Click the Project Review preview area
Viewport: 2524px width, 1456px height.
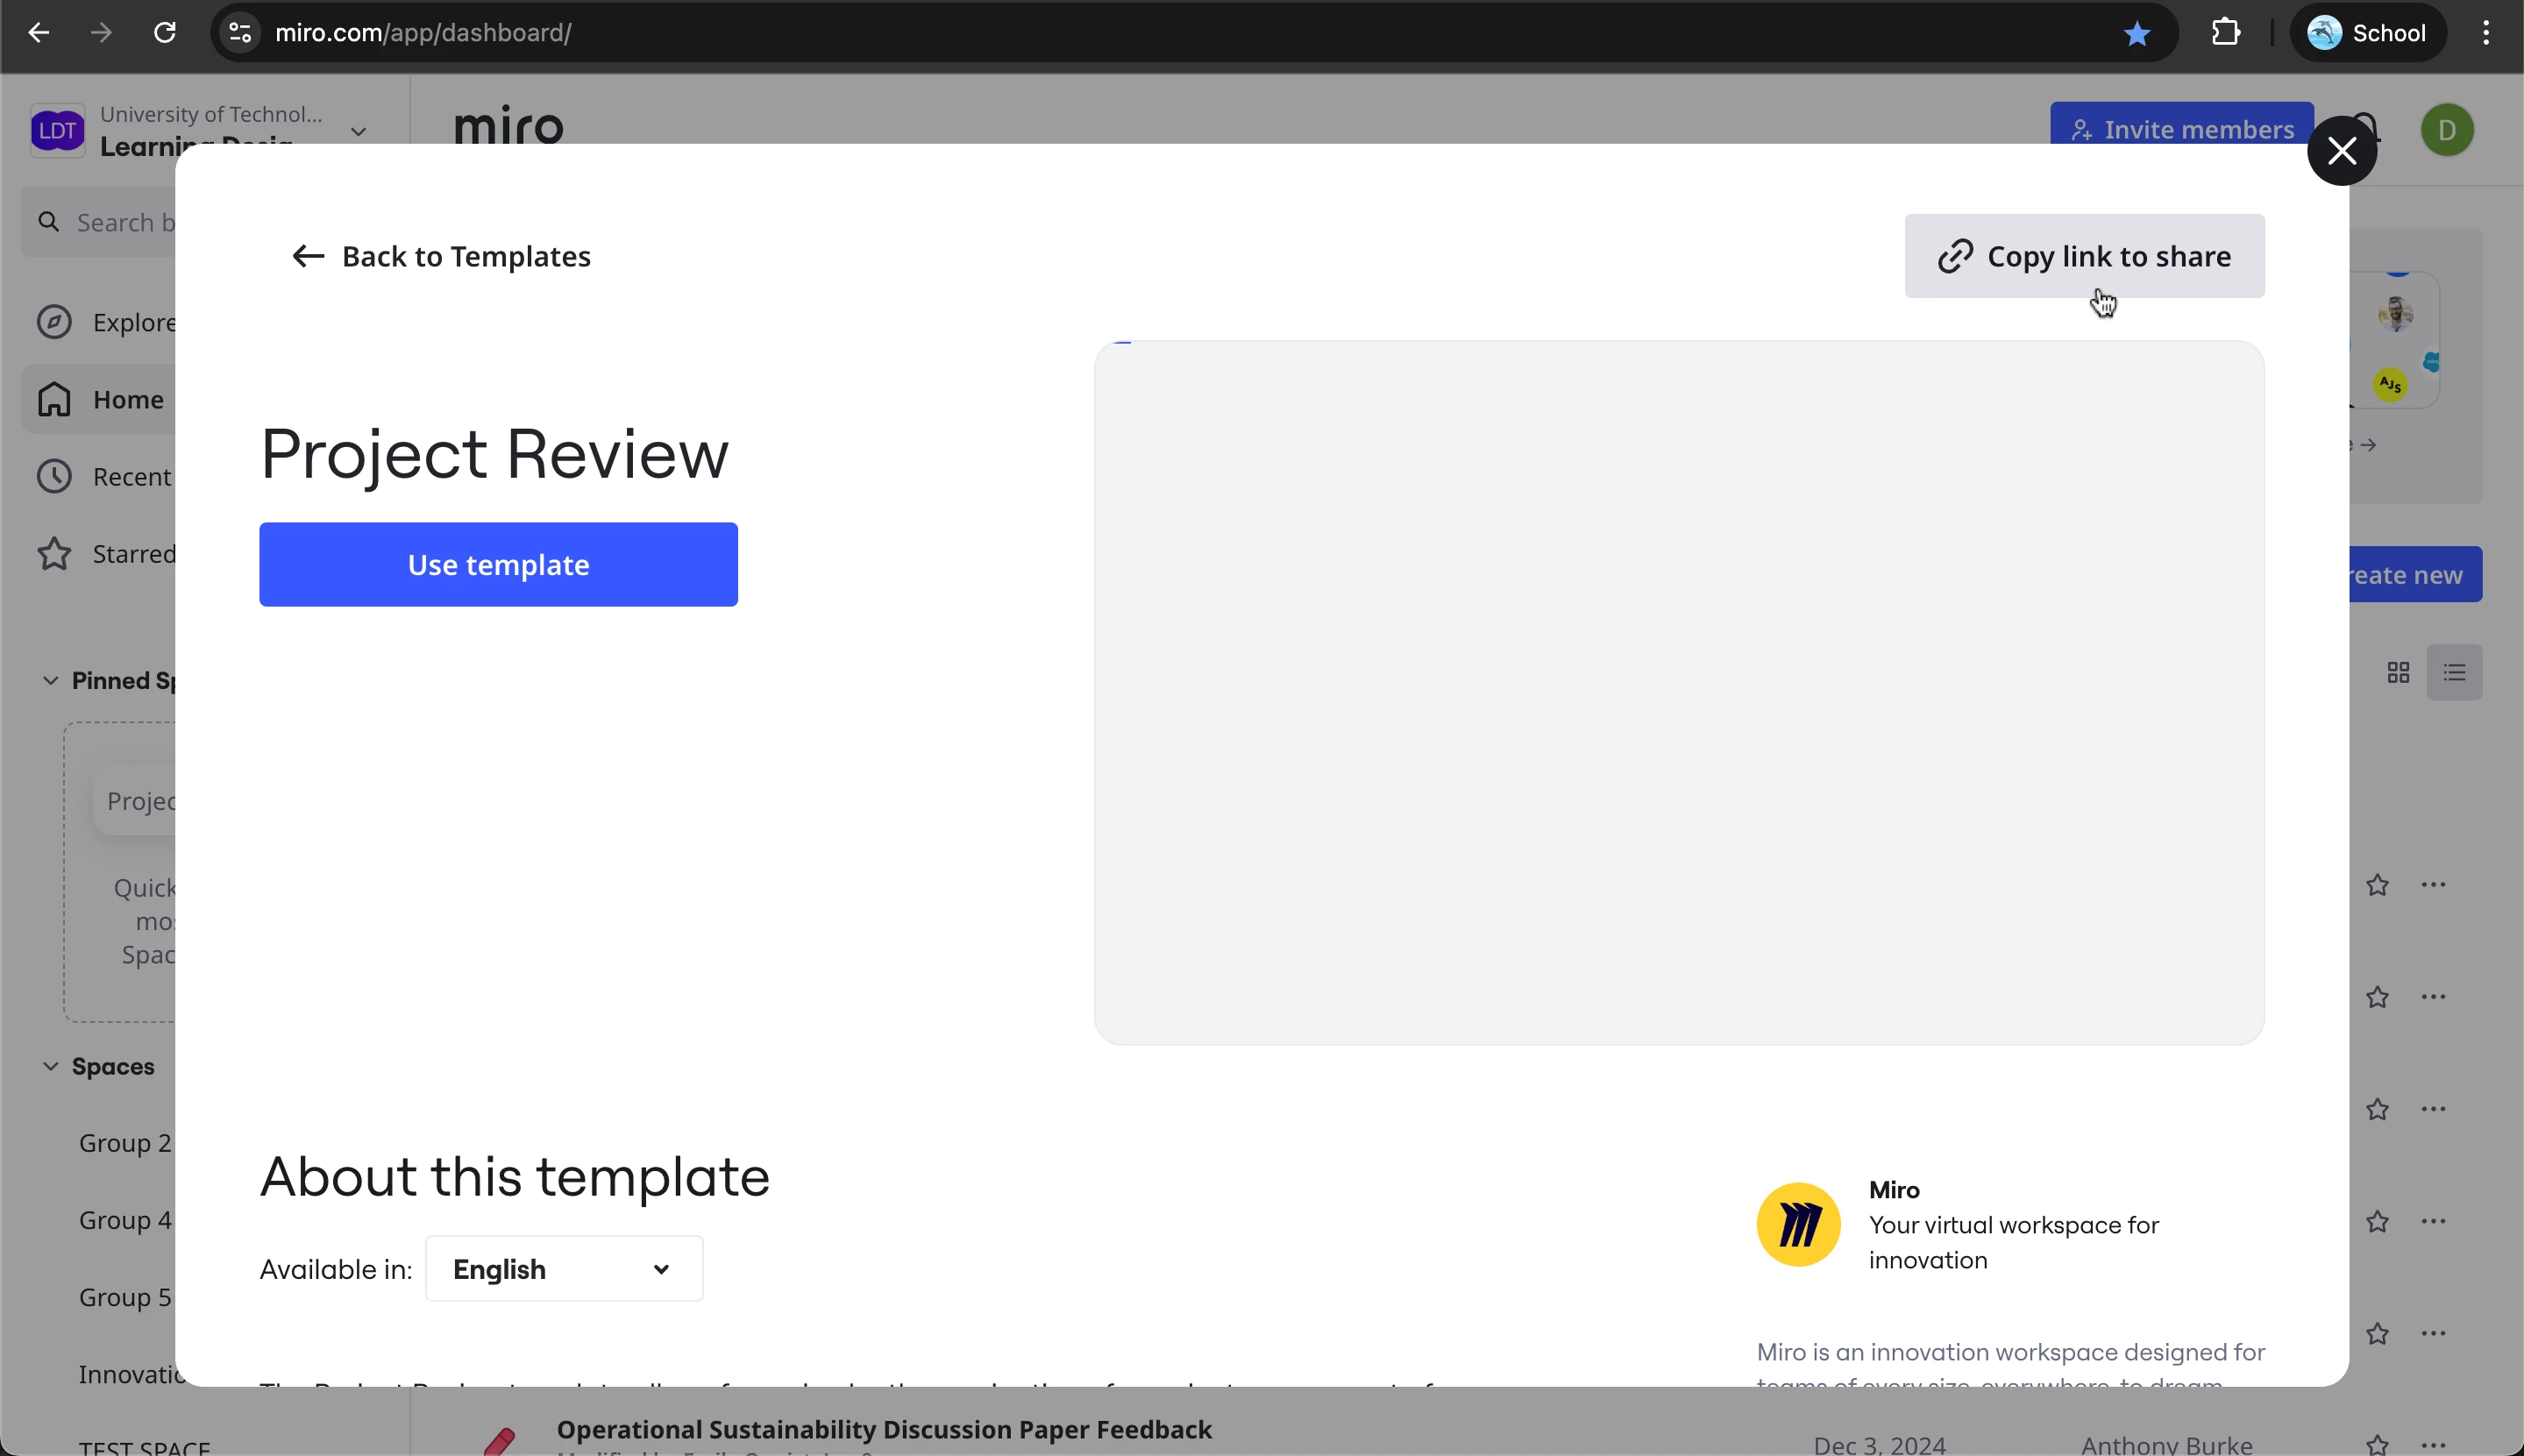1679,693
